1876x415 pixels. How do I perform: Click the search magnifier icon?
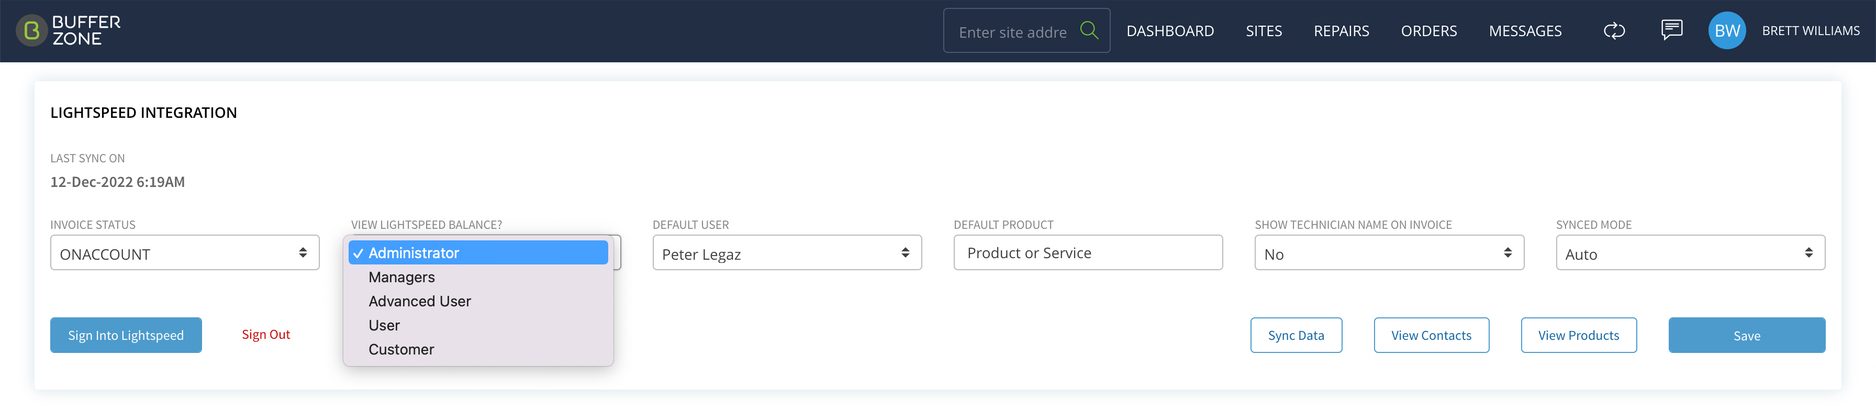tap(1089, 31)
